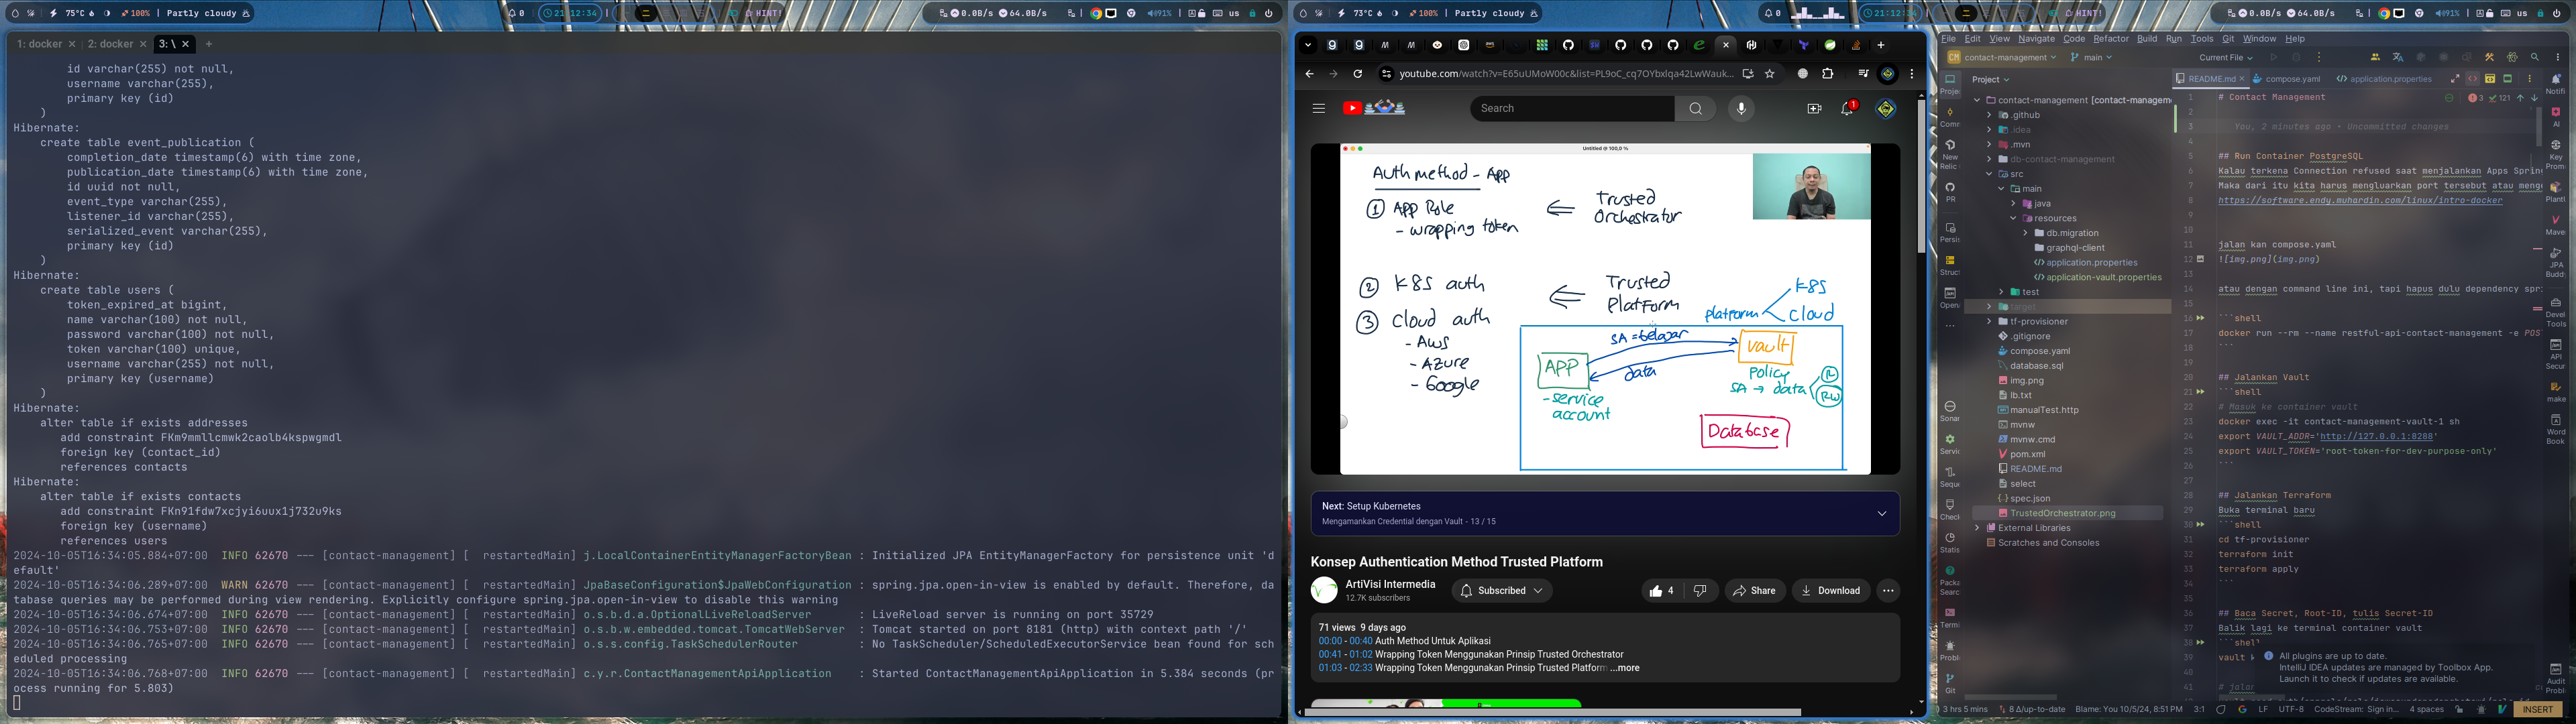Open the AI Assistant tool window

point(2555,117)
